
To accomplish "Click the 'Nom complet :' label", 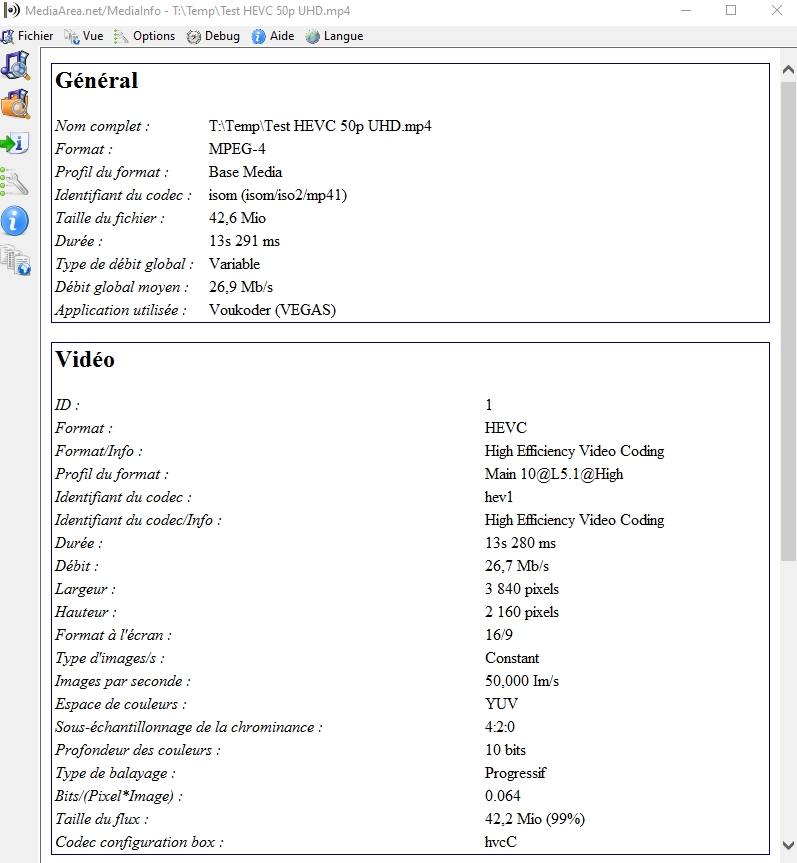I will point(102,126).
